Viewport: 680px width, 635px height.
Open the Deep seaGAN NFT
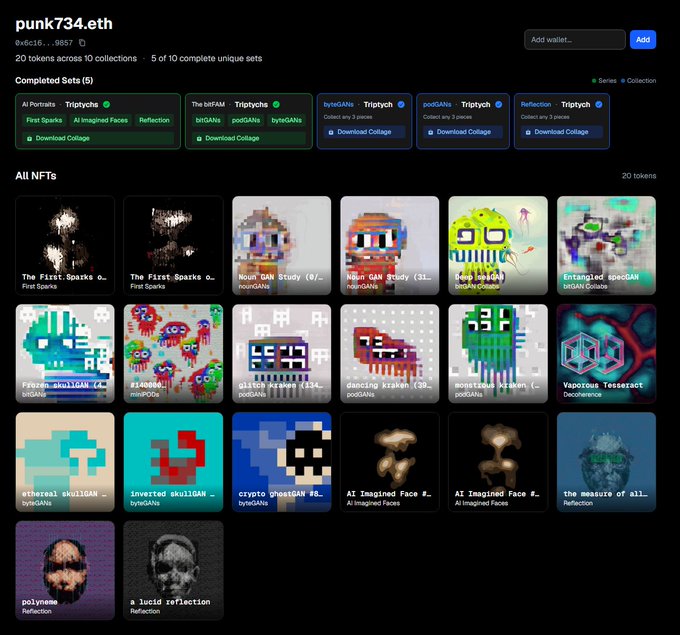tap(498, 245)
